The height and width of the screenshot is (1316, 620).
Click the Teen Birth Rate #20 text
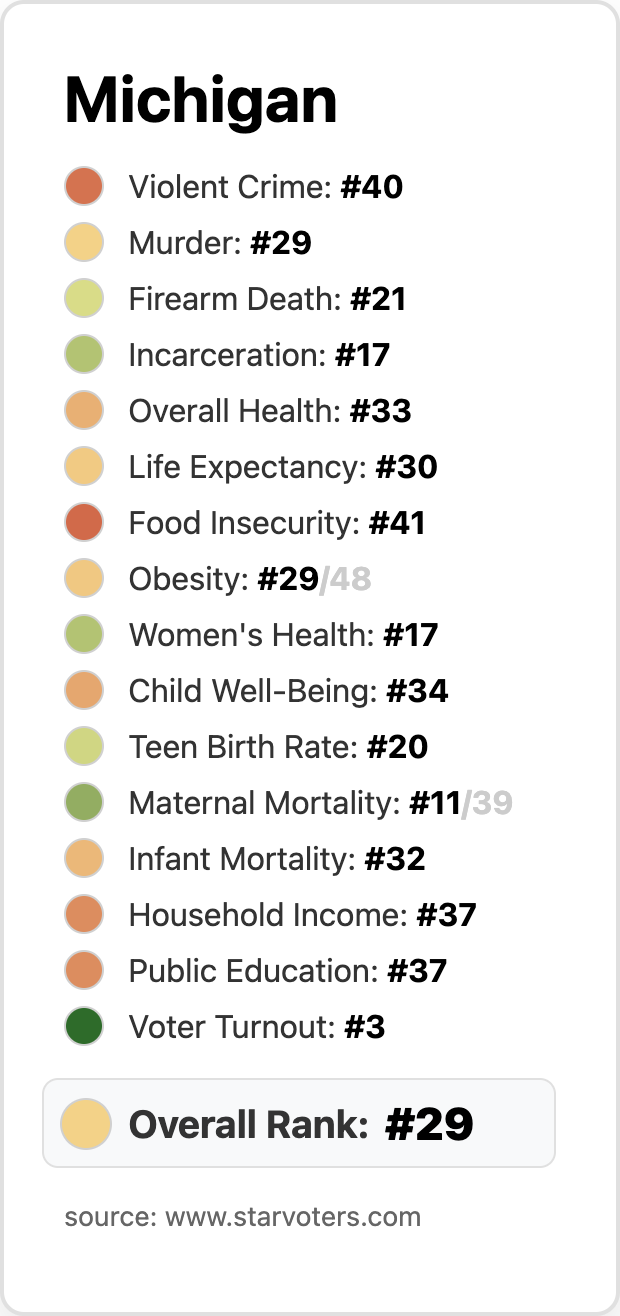pos(278,747)
